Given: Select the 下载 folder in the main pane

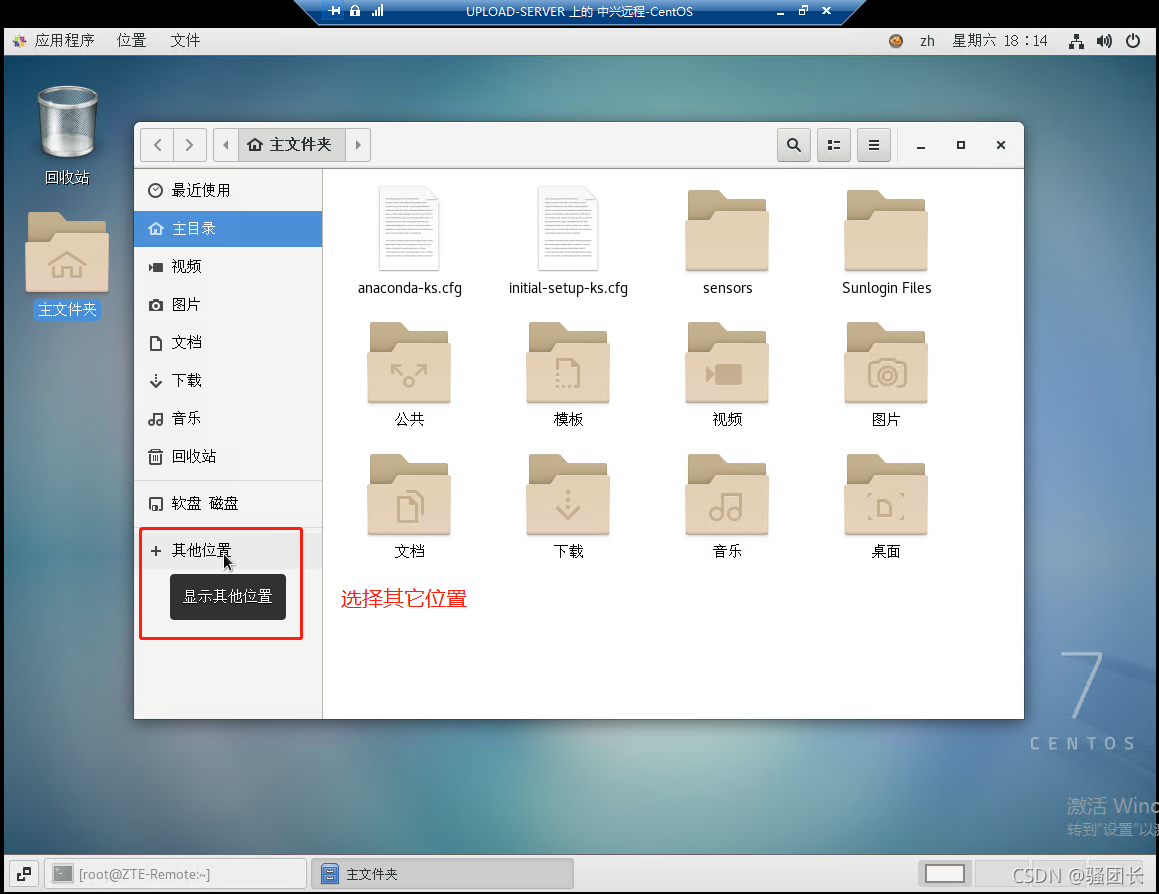Looking at the screenshot, I should (x=568, y=494).
